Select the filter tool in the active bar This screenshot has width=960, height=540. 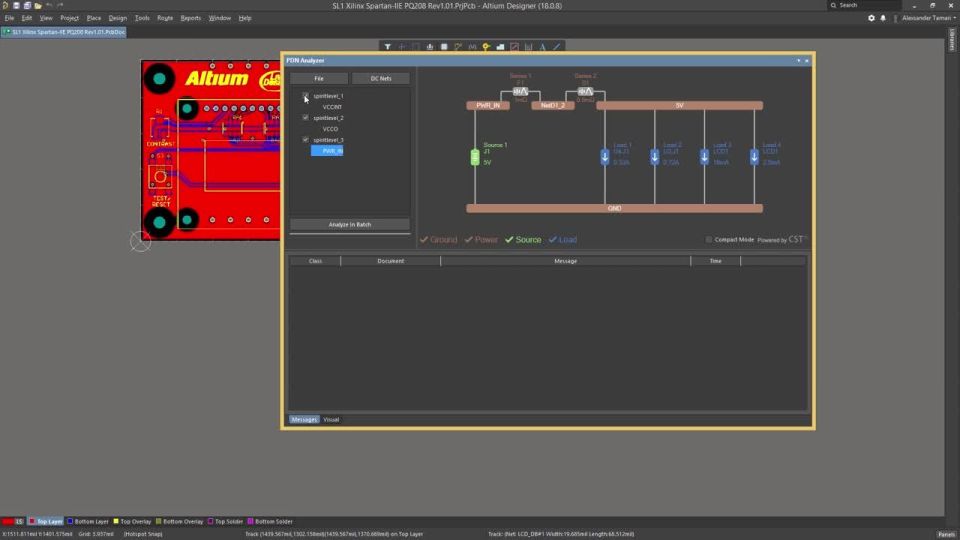pyautogui.click(x=388, y=47)
